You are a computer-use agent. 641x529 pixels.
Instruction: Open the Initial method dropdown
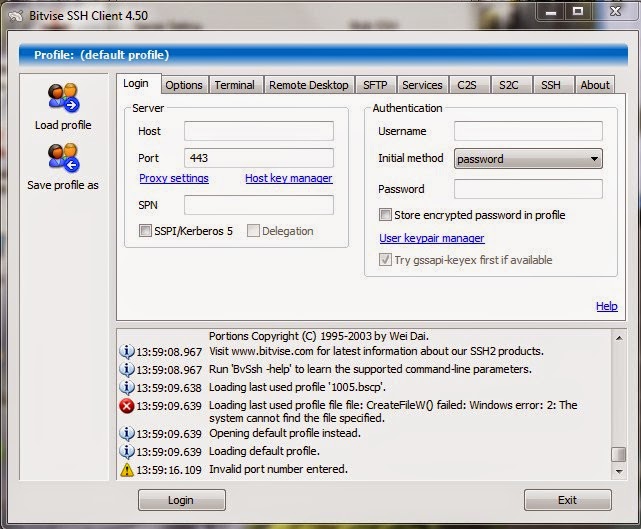pos(528,159)
